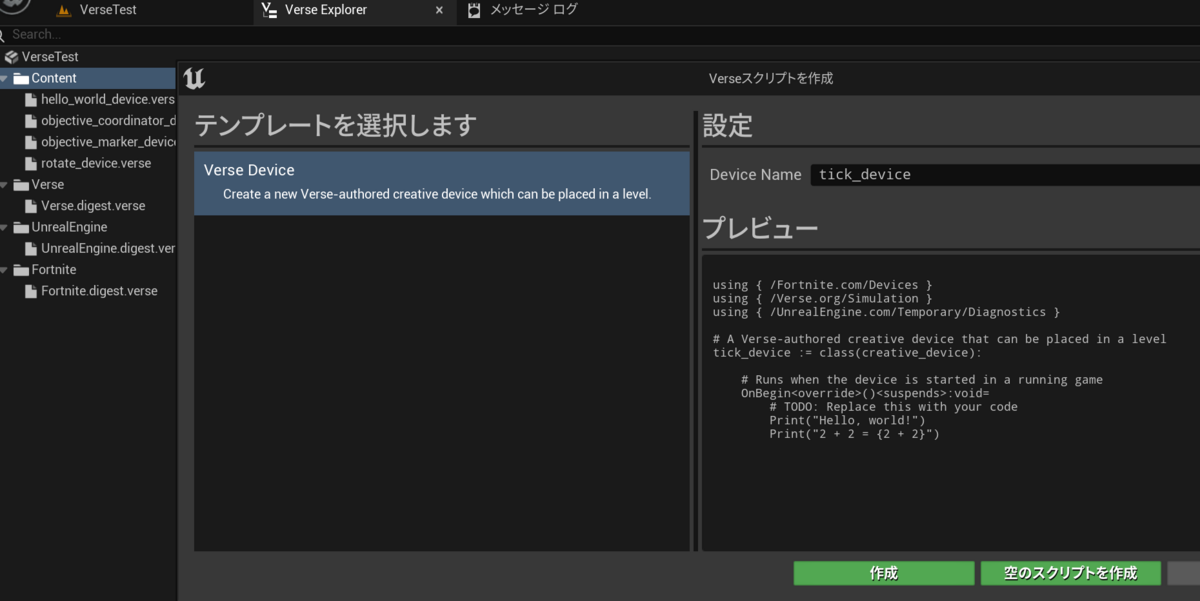1200x601 pixels.
Task: Open the メッセージ ログ tab
Action: coord(533,10)
